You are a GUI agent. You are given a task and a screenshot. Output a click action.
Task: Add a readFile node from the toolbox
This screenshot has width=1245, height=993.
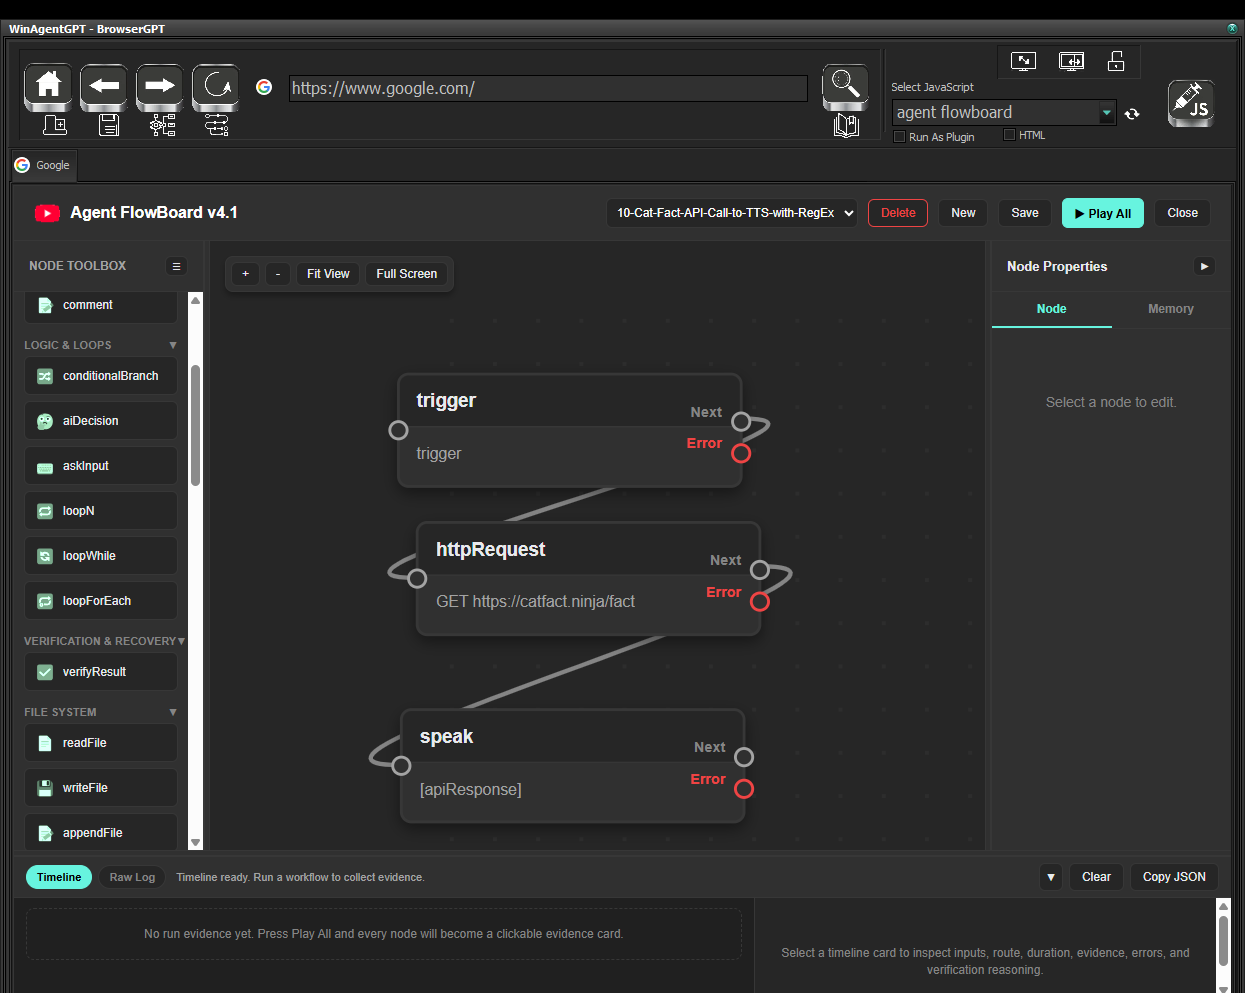click(x=101, y=743)
